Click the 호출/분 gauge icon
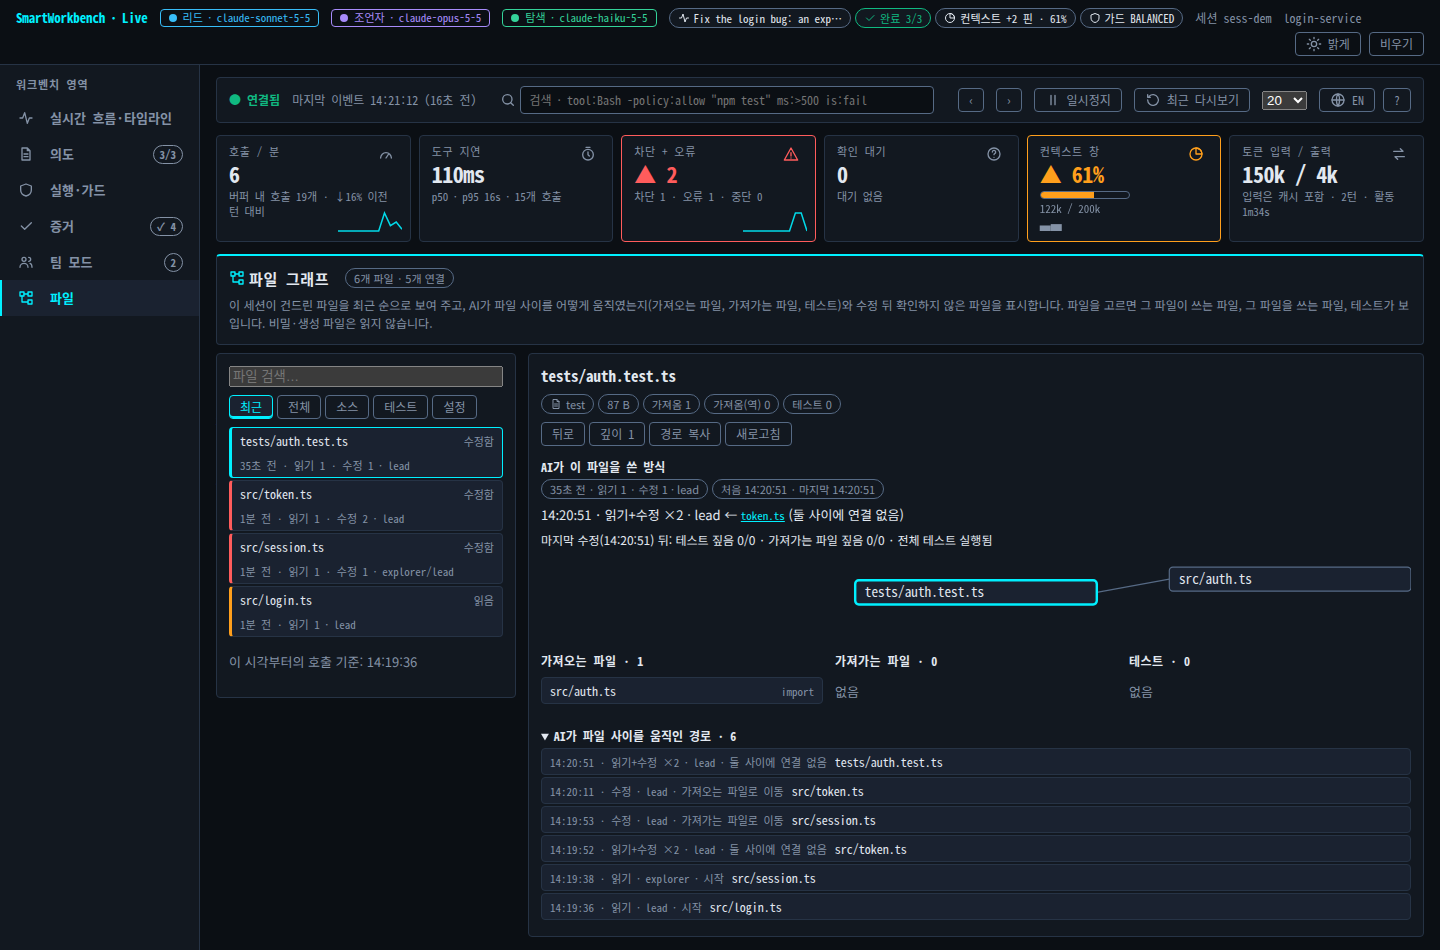This screenshot has height=950, width=1440. pyautogui.click(x=386, y=154)
